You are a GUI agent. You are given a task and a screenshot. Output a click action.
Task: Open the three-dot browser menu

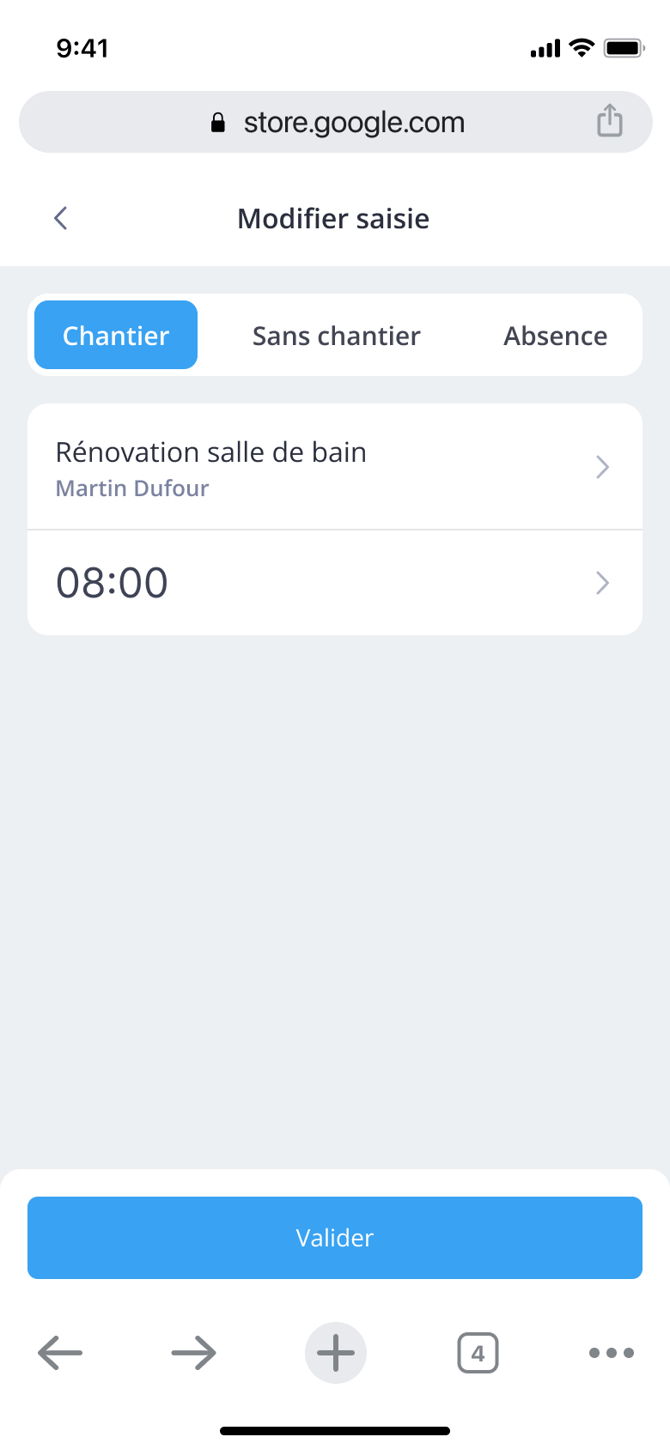pos(611,1353)
